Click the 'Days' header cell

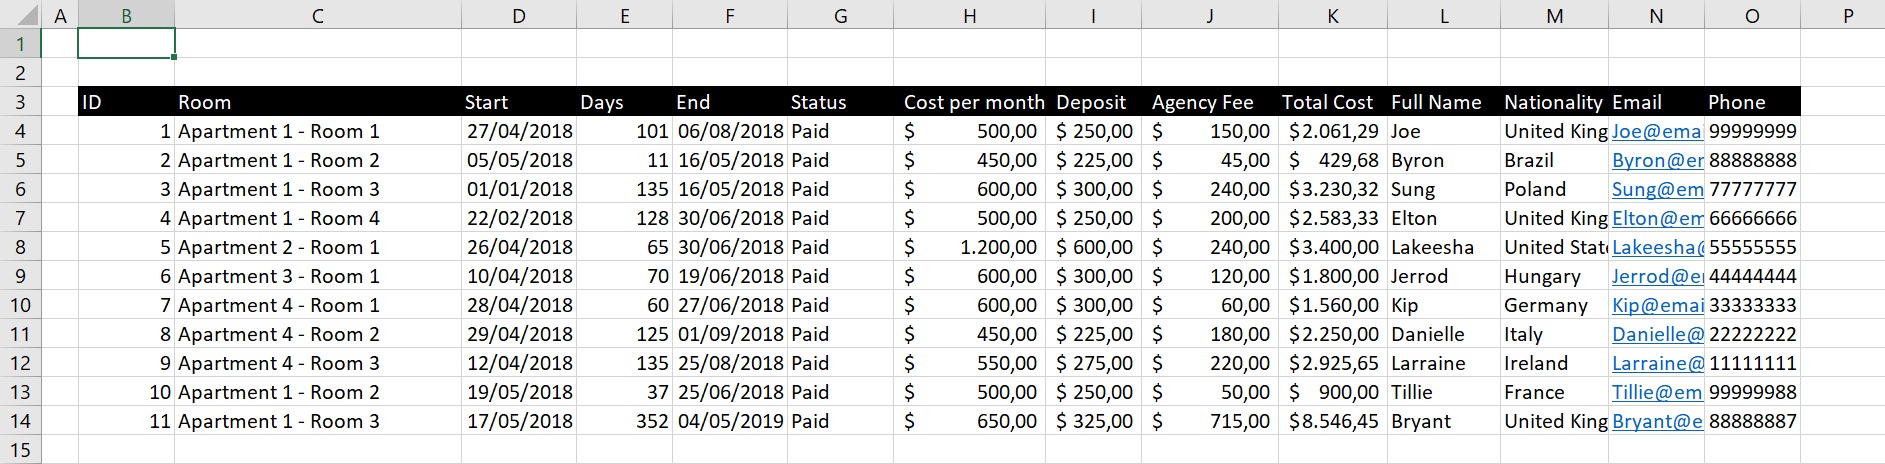click(x=624, y=102)
